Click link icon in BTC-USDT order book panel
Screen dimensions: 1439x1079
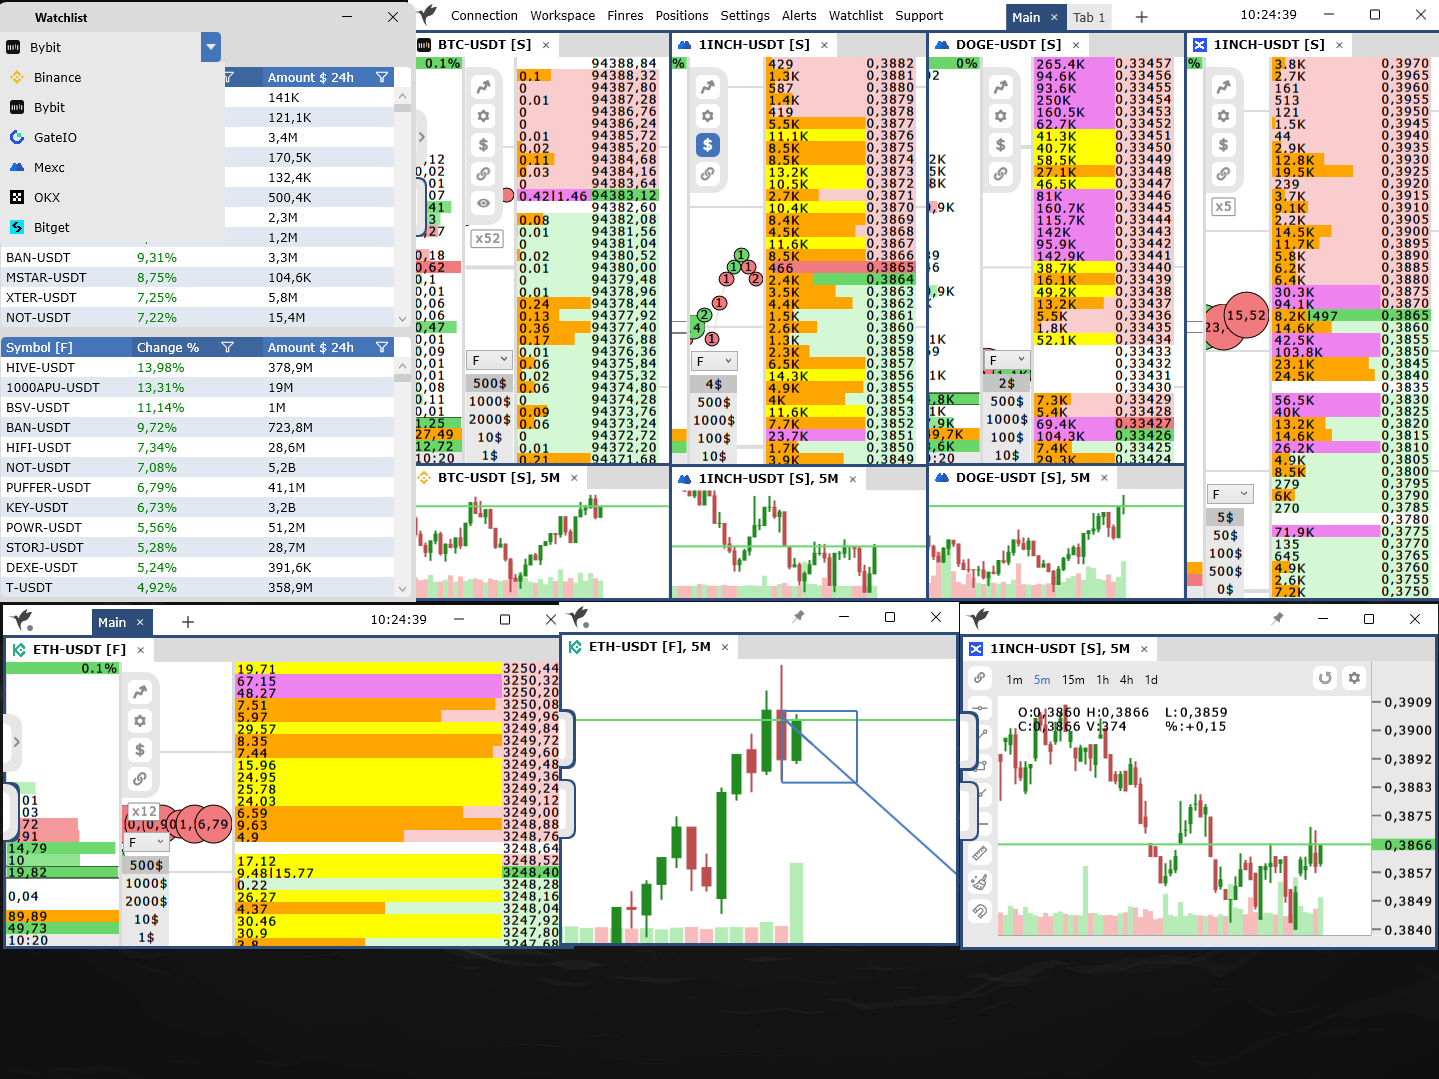pos(484,174)
